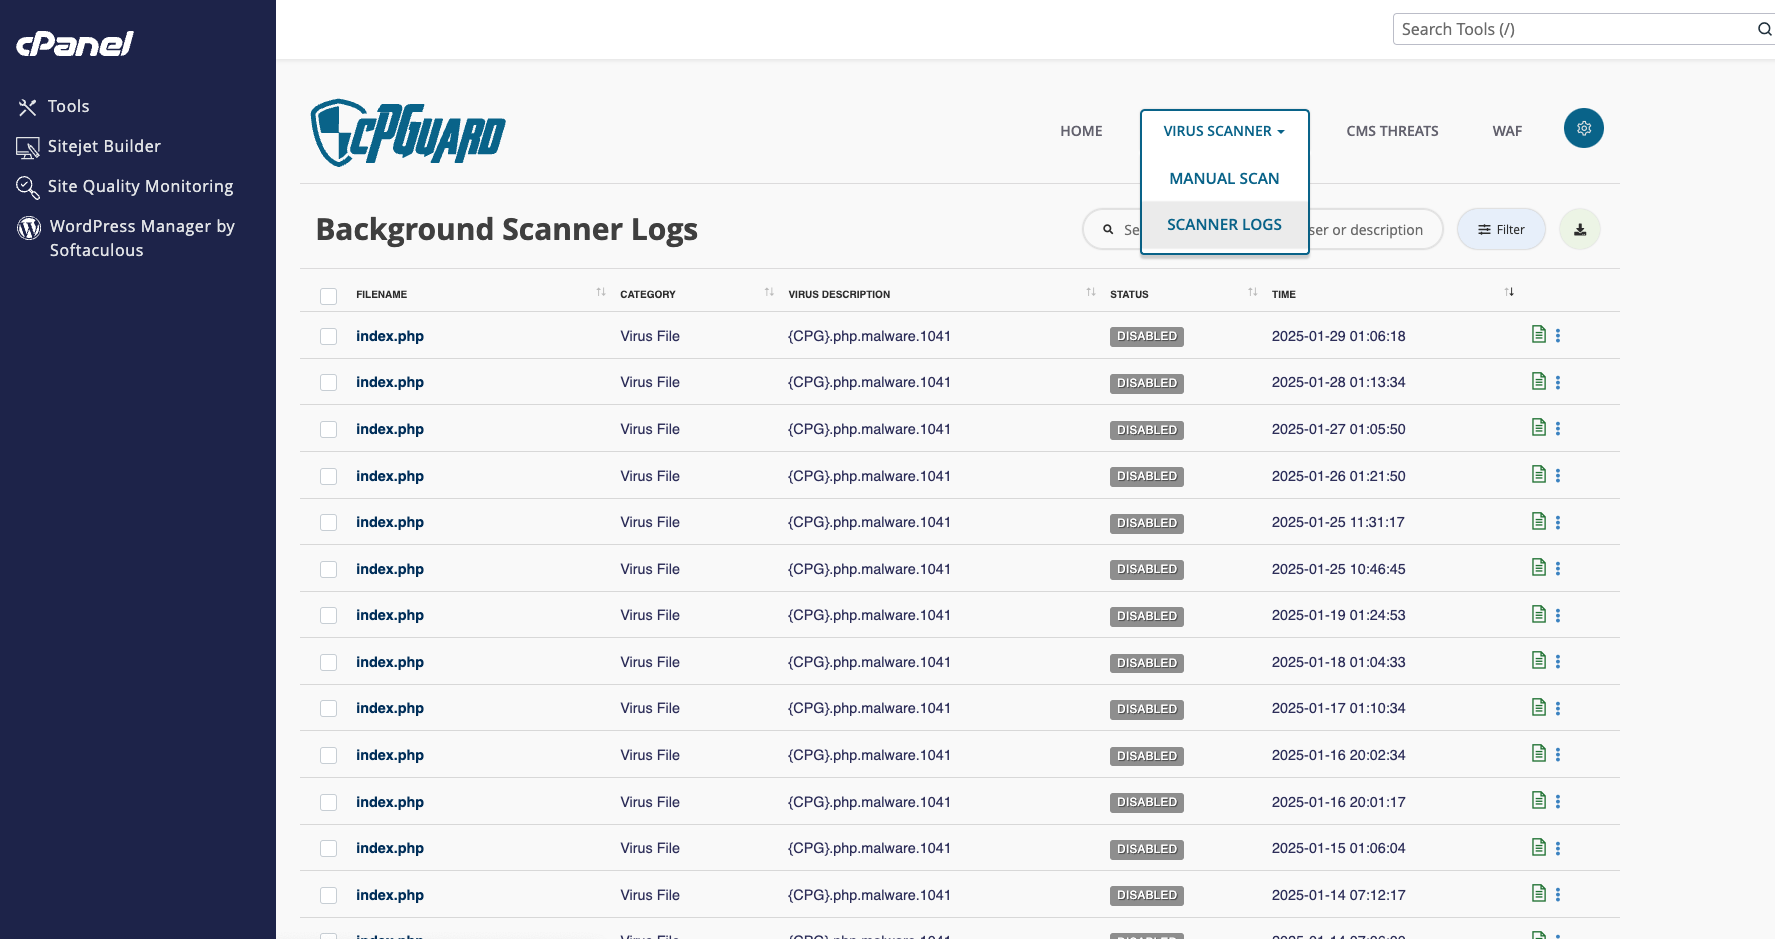Open the Filter button

(1501, 229)
